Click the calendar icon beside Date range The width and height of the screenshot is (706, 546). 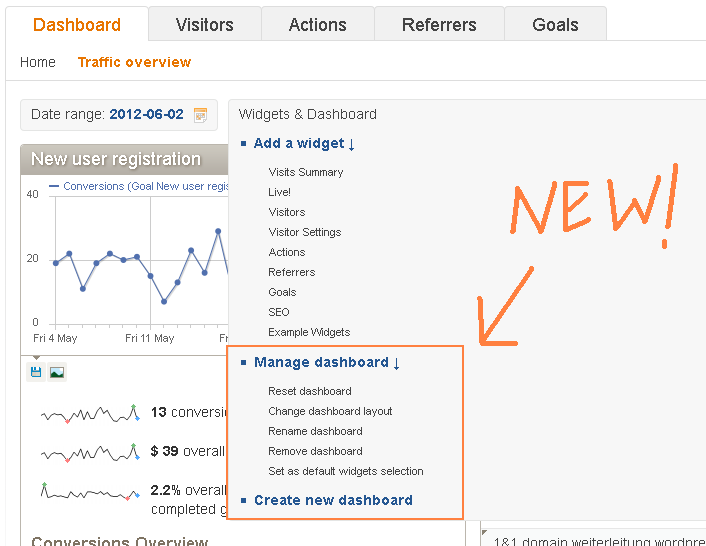200,115
